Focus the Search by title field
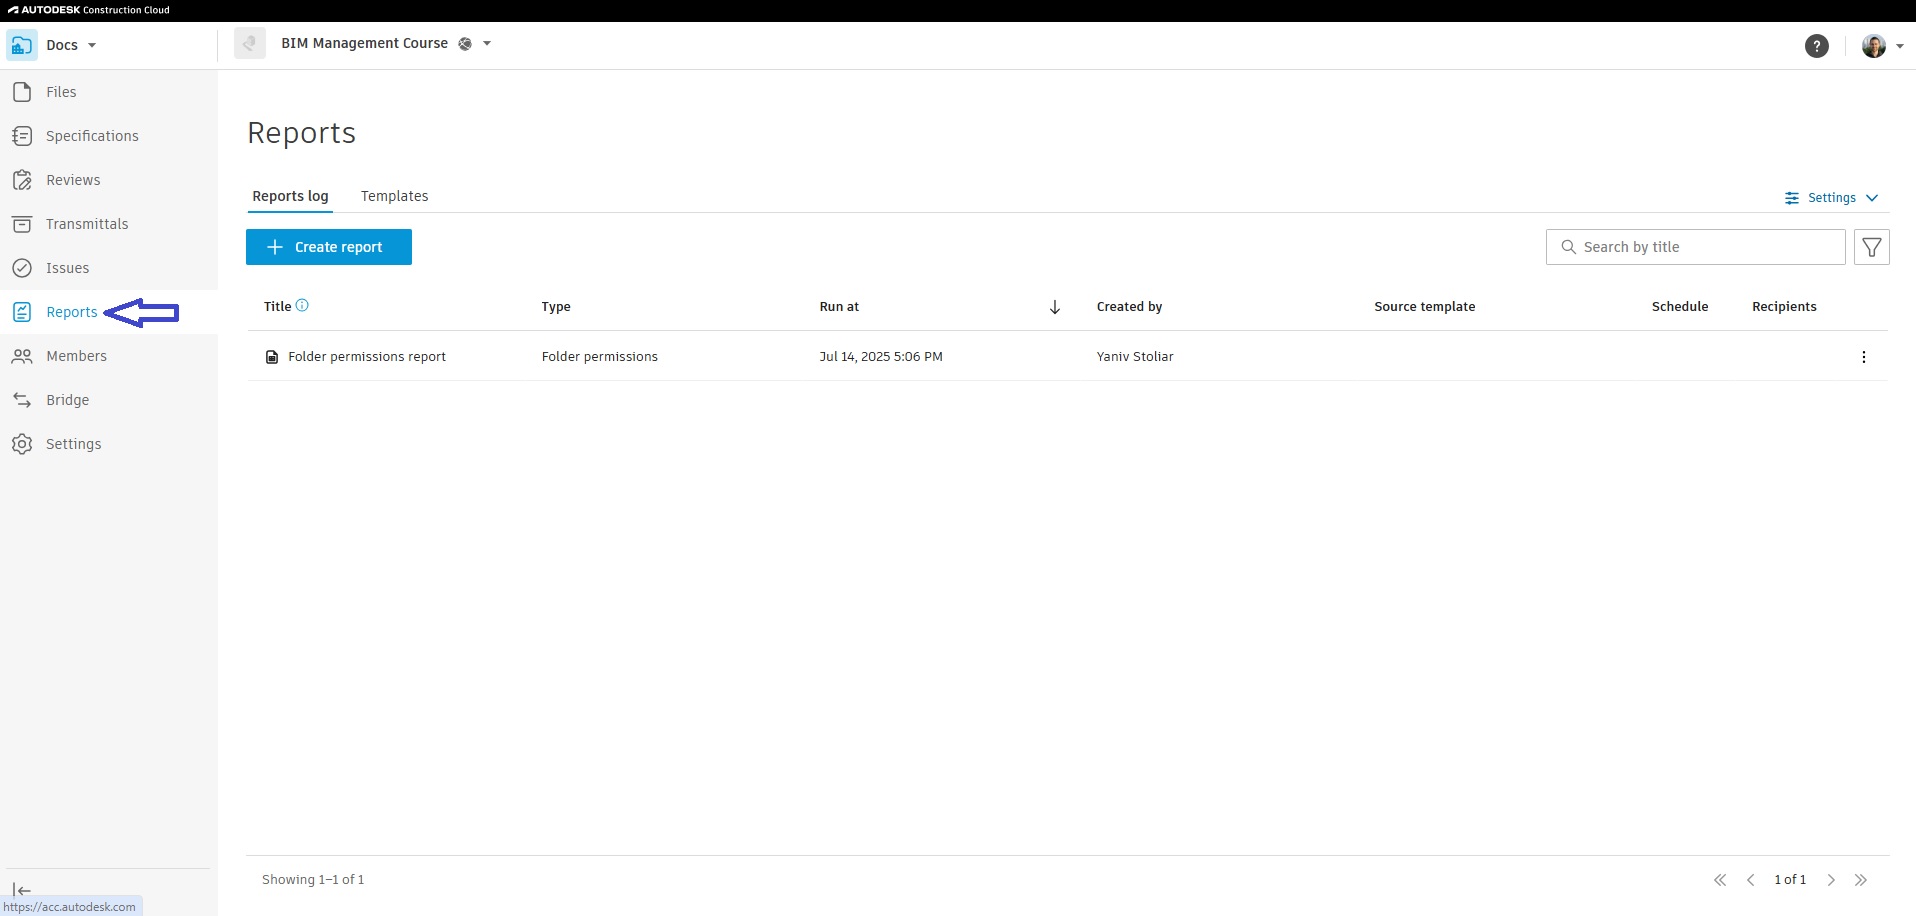This screenshot has height=916, width=1916. point(1696,247)
